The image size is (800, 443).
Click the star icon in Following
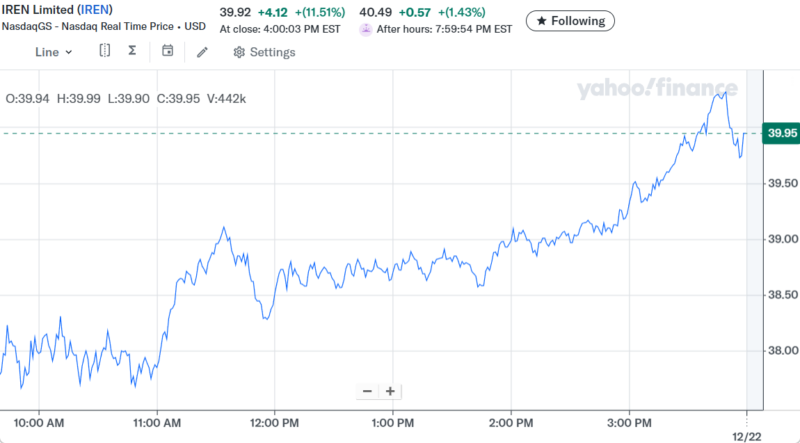coord(540,20)
